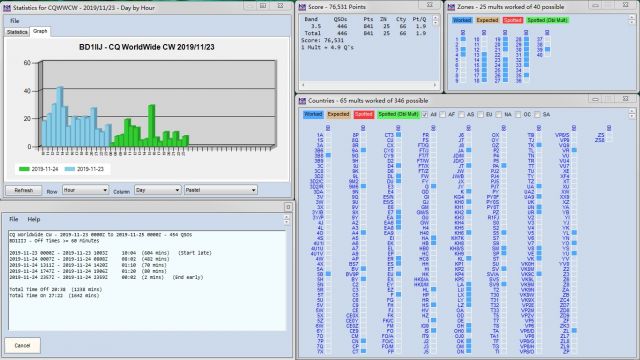The width and height of the screenshot is (640, 360).
Task: Click Spotted red legend in Countries window
Action: point(364,114)
